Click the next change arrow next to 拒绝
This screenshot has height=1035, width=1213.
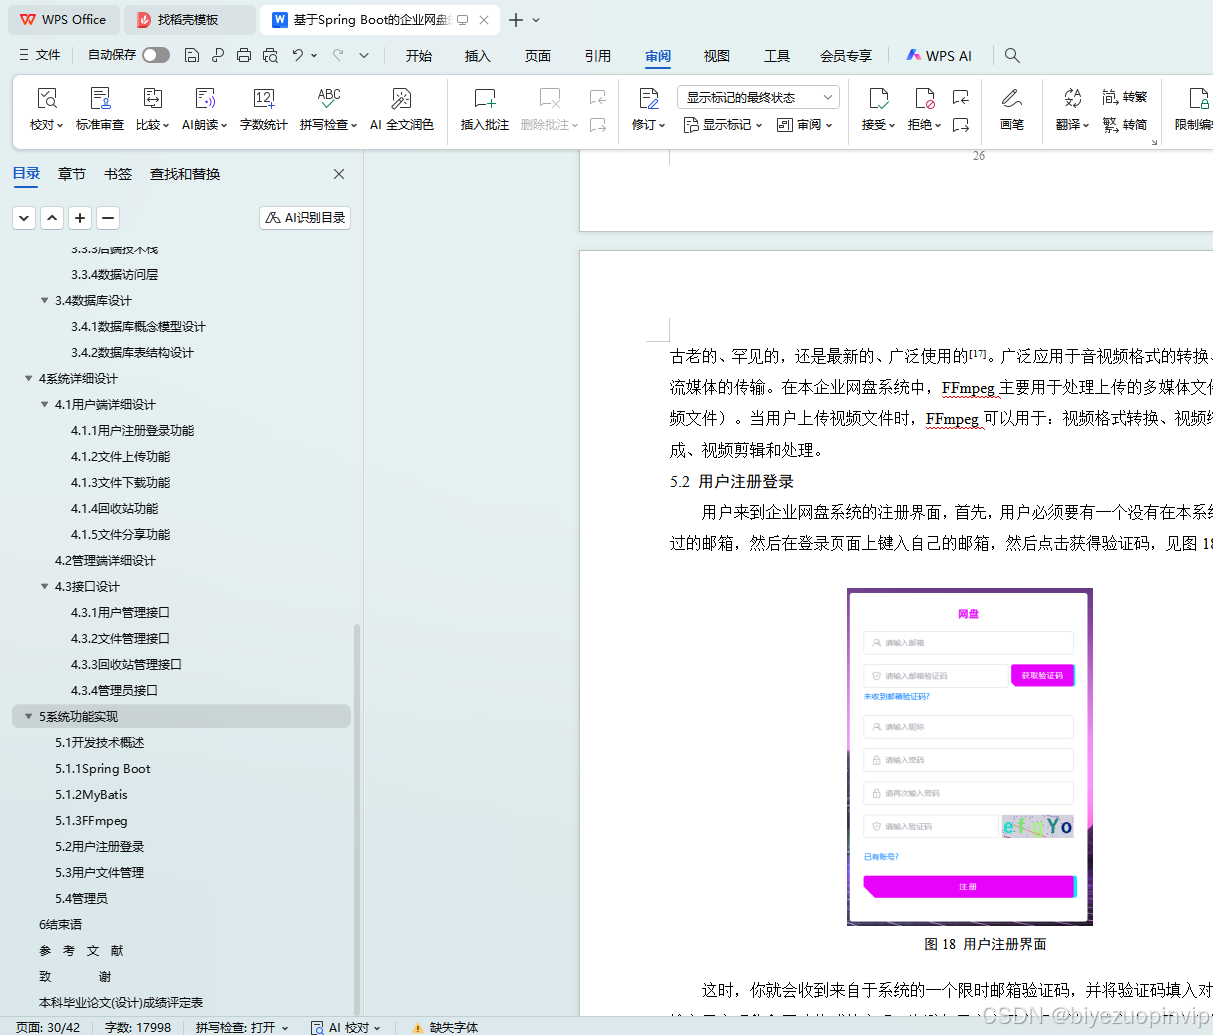click(x=961, y=125)
